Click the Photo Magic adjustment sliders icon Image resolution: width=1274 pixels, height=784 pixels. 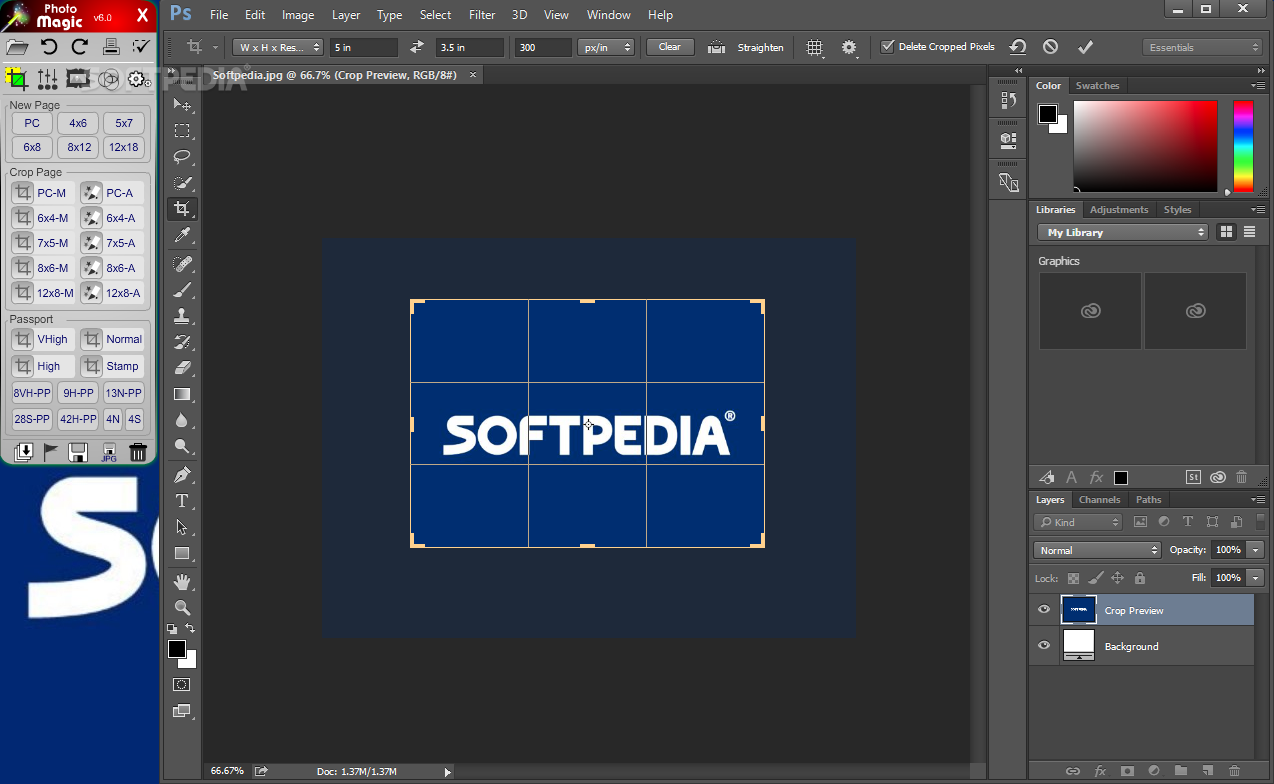(47, 78)
